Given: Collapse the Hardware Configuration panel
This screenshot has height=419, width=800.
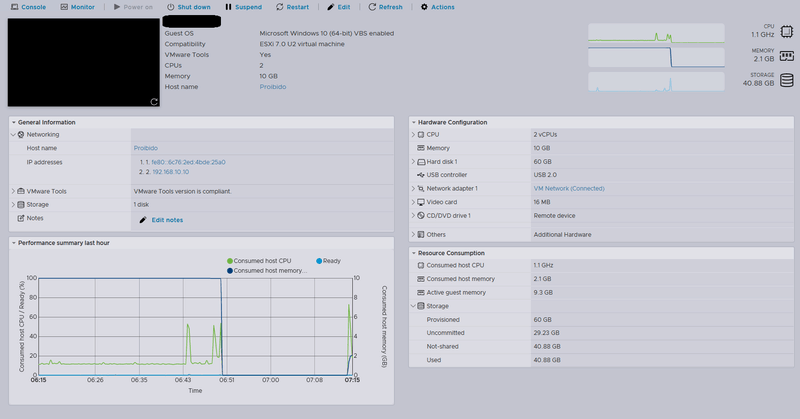Looking at the screenshot, I should click(x=414, y=122).
